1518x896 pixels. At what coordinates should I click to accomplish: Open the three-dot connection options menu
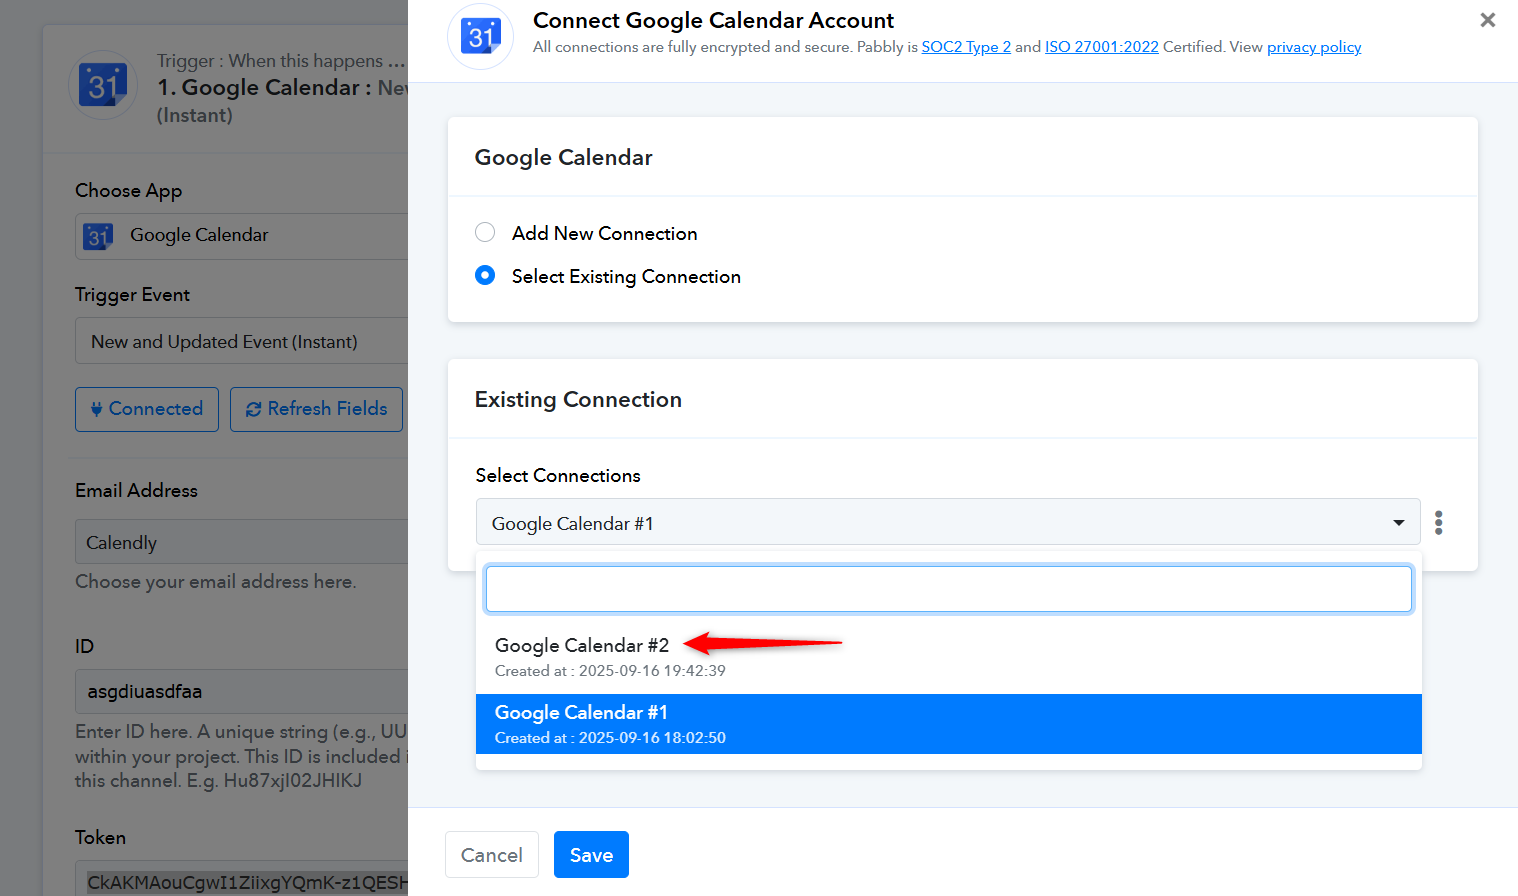1438,522
